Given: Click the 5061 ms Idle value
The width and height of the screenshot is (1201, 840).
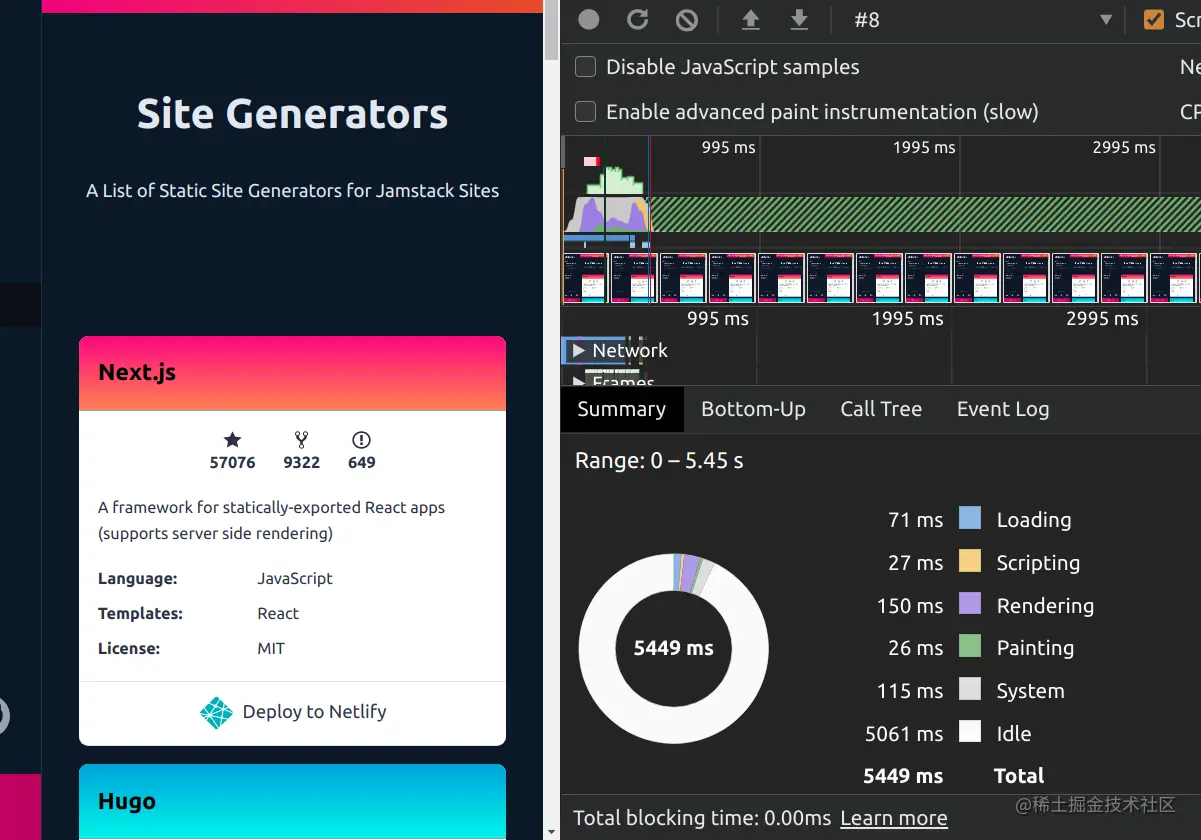Looking at the screenshot, I should tap(904, 734).
